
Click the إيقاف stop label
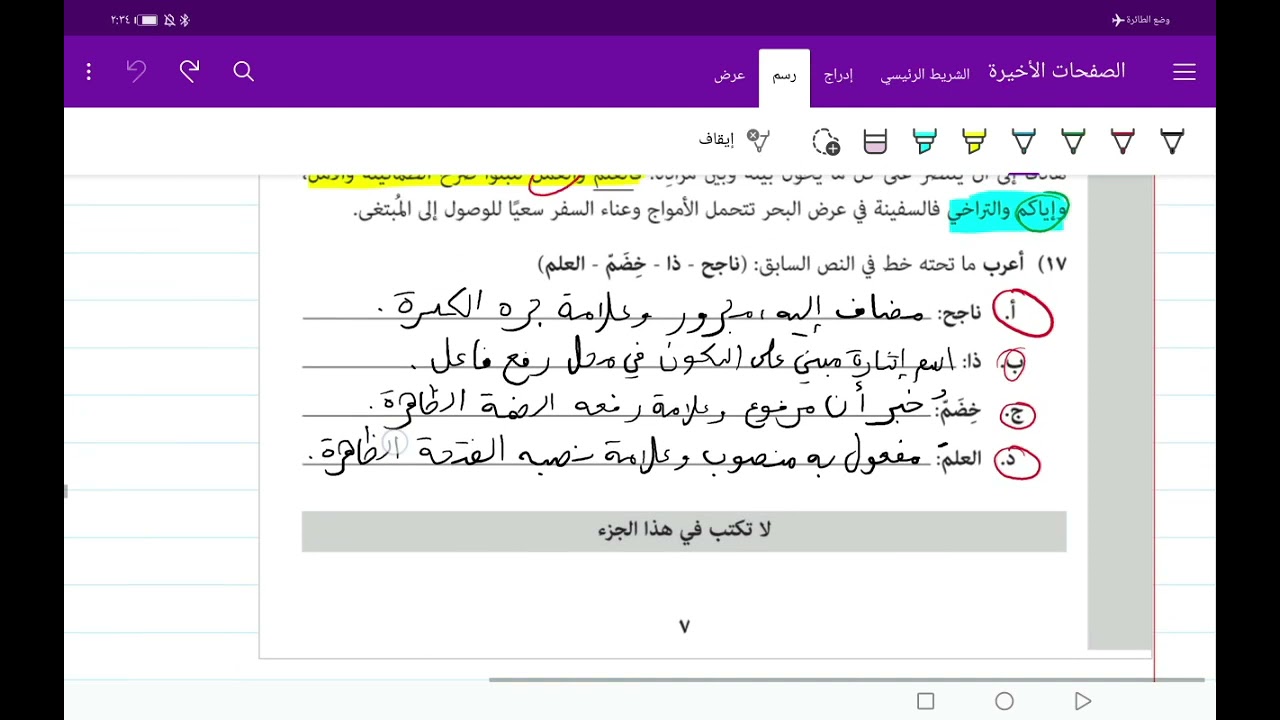pyautogui.click(x=717, y=140)
